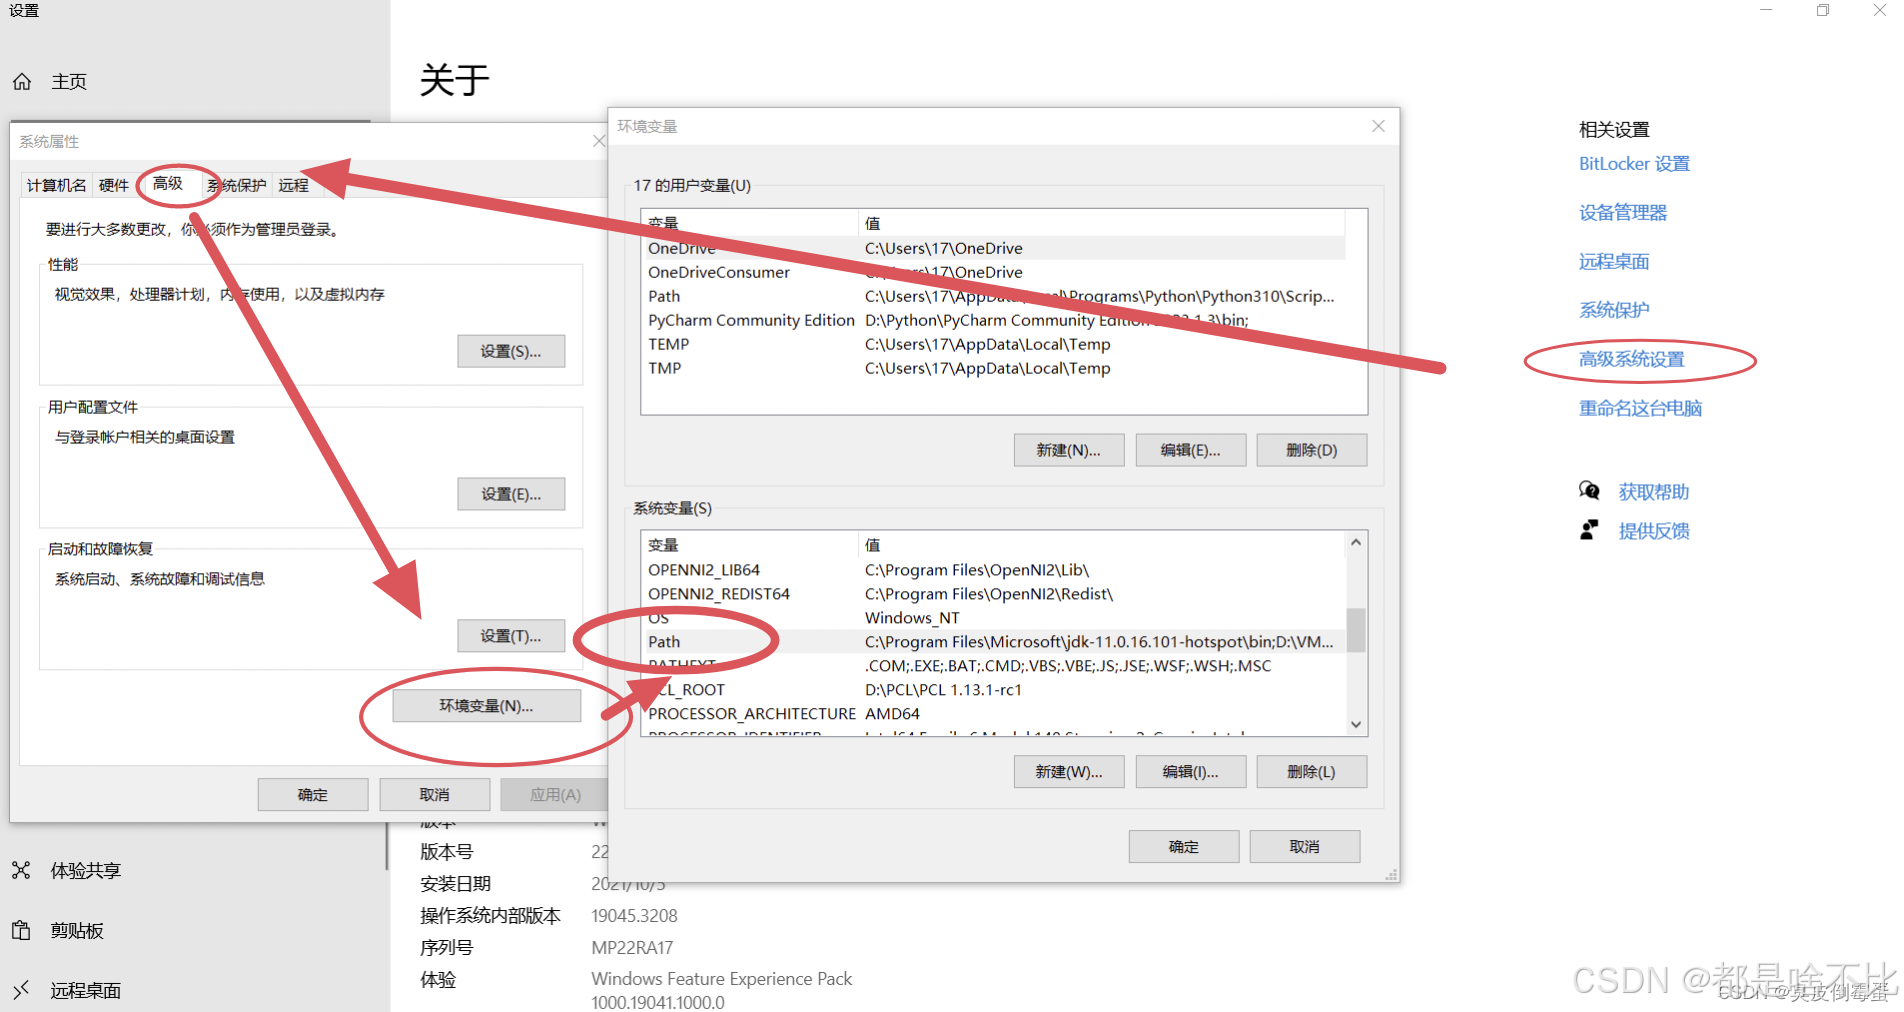Open Startup and Recovery 设置(T)... button

511,636
